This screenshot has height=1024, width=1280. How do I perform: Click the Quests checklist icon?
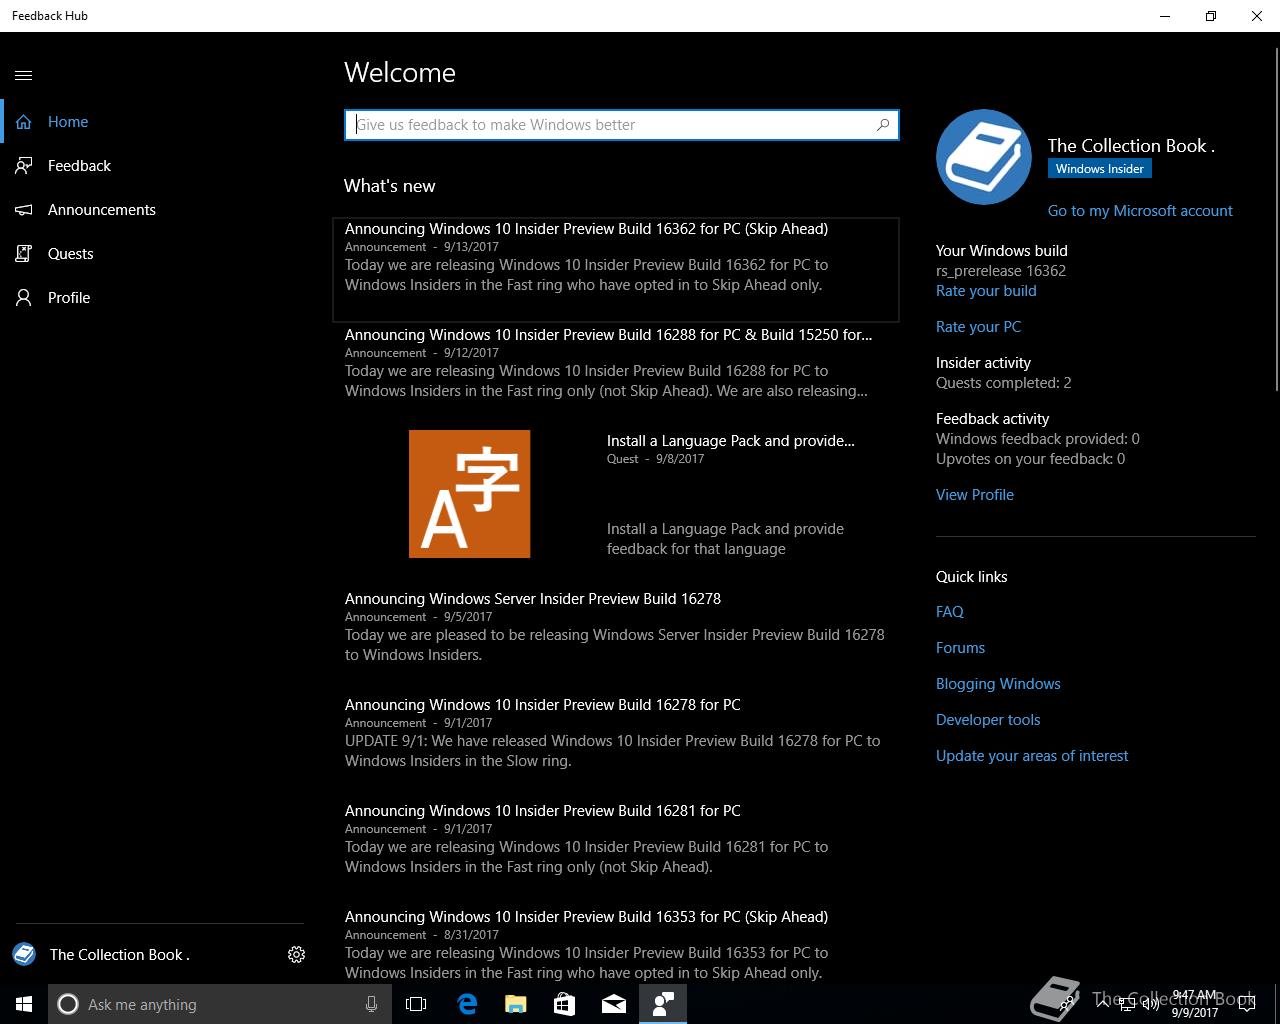24,254
